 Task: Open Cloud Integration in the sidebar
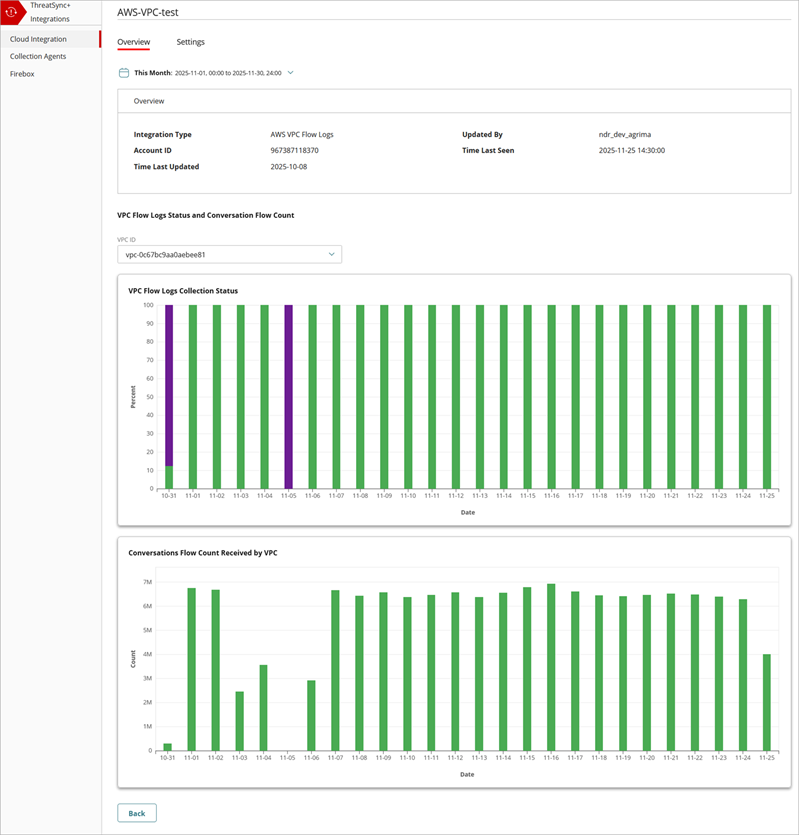click(x=40, y=39)
